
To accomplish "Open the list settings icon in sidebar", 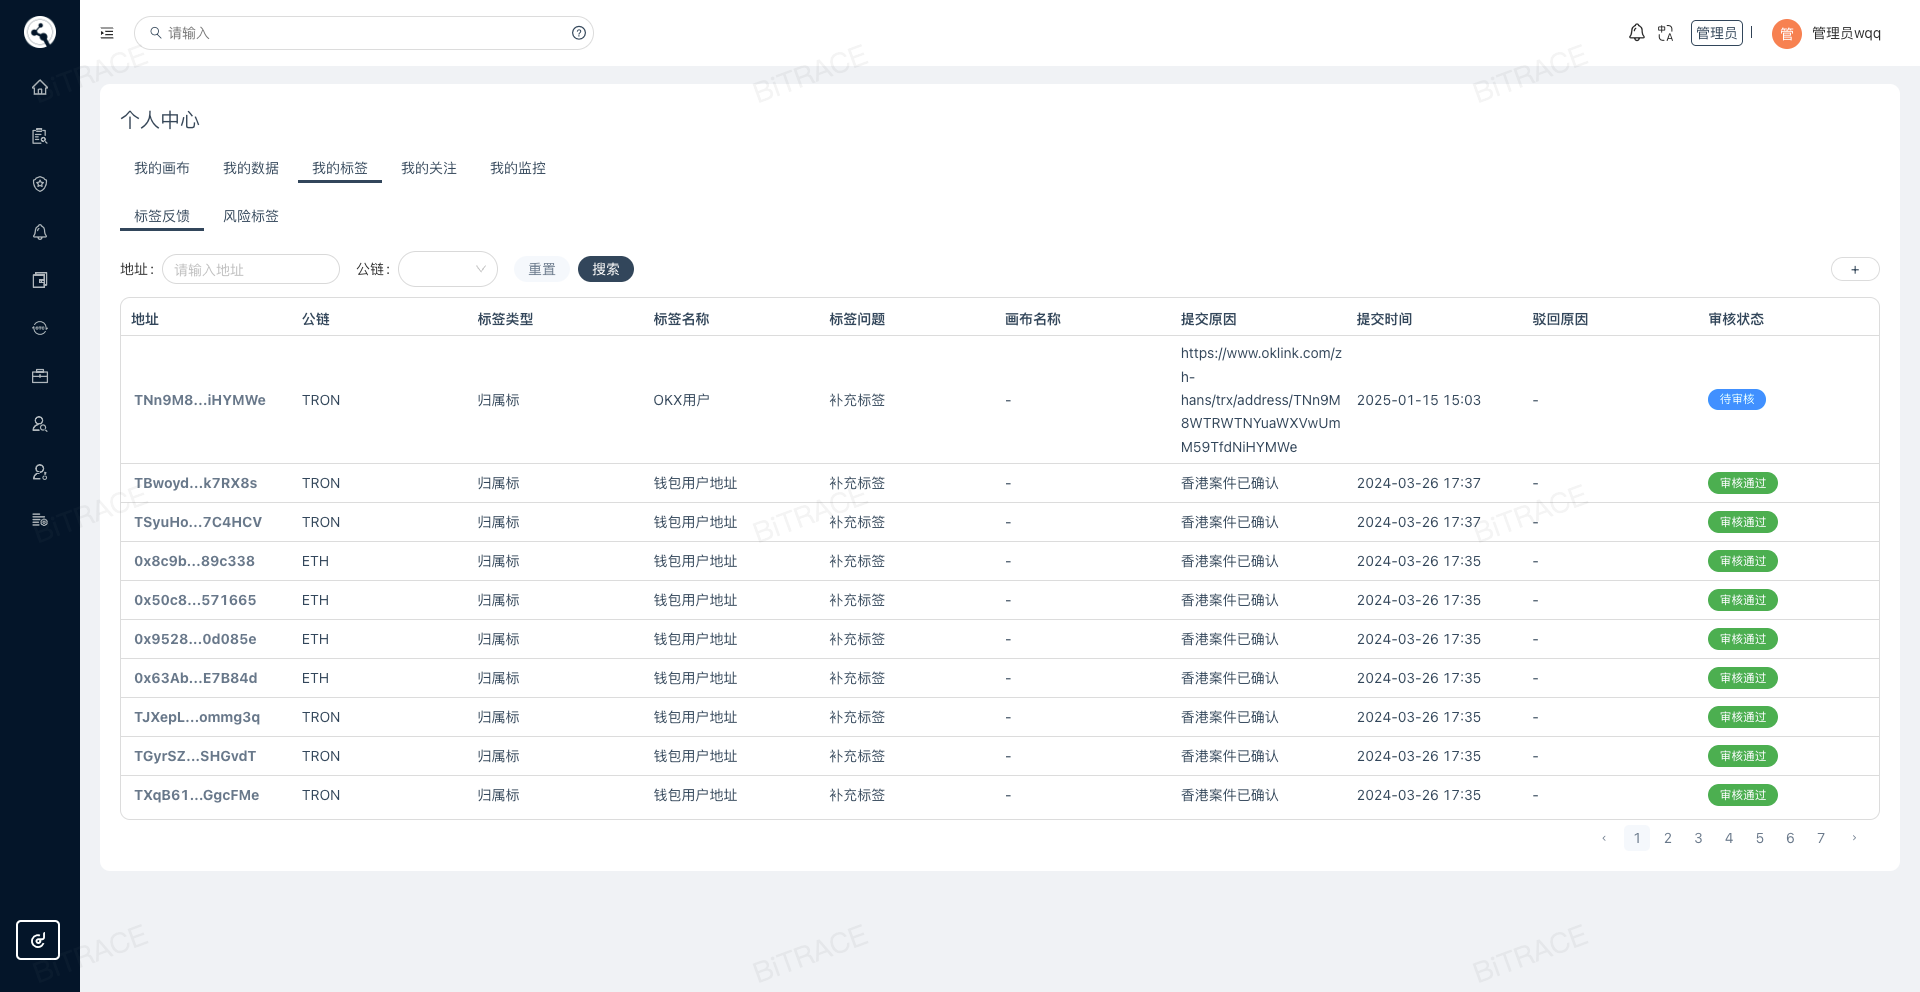I will (40, 520).
